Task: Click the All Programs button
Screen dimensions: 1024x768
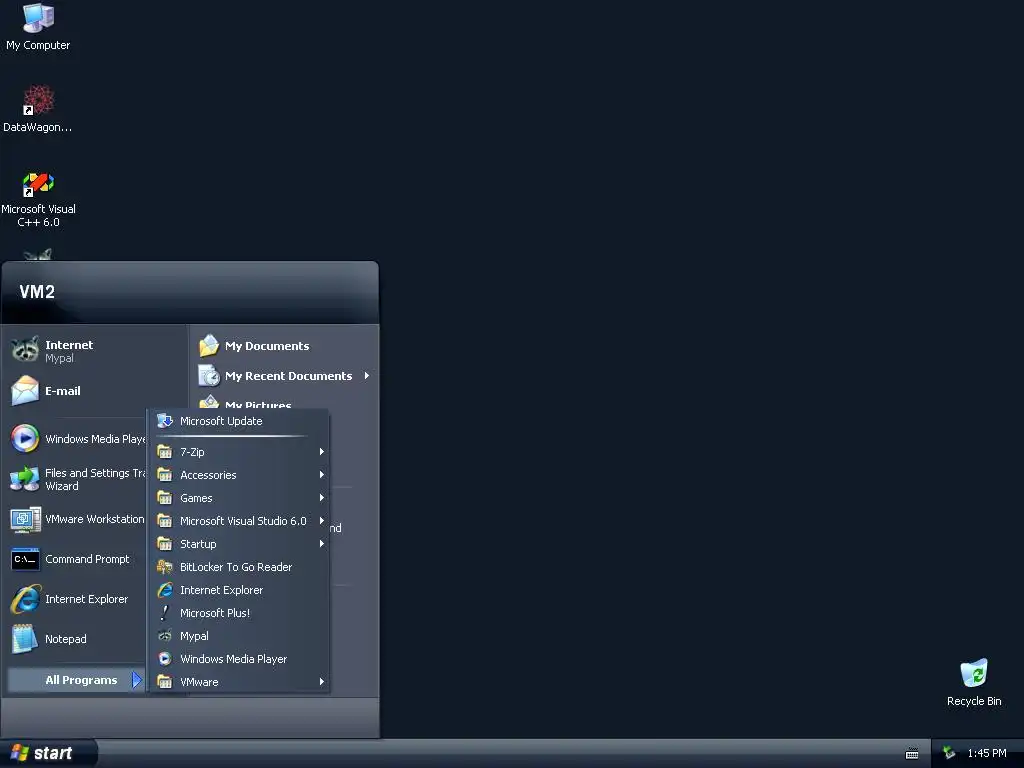Action: (76, 680)
